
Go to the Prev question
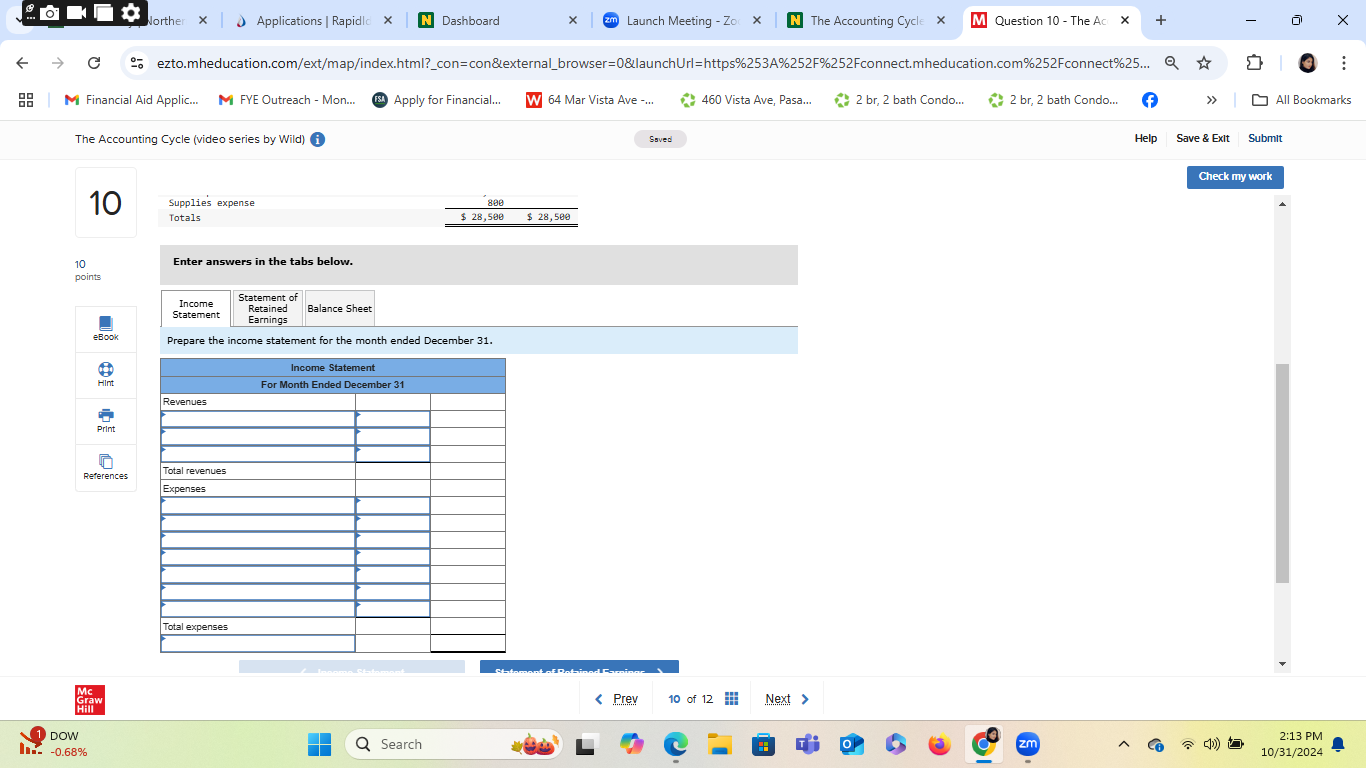point(616,699)
